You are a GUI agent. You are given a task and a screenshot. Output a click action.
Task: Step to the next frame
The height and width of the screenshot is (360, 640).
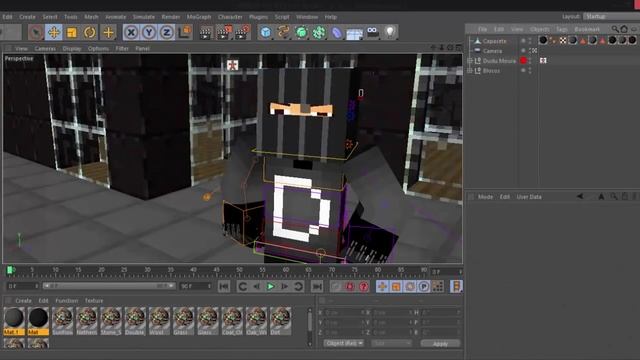point(284,287)
